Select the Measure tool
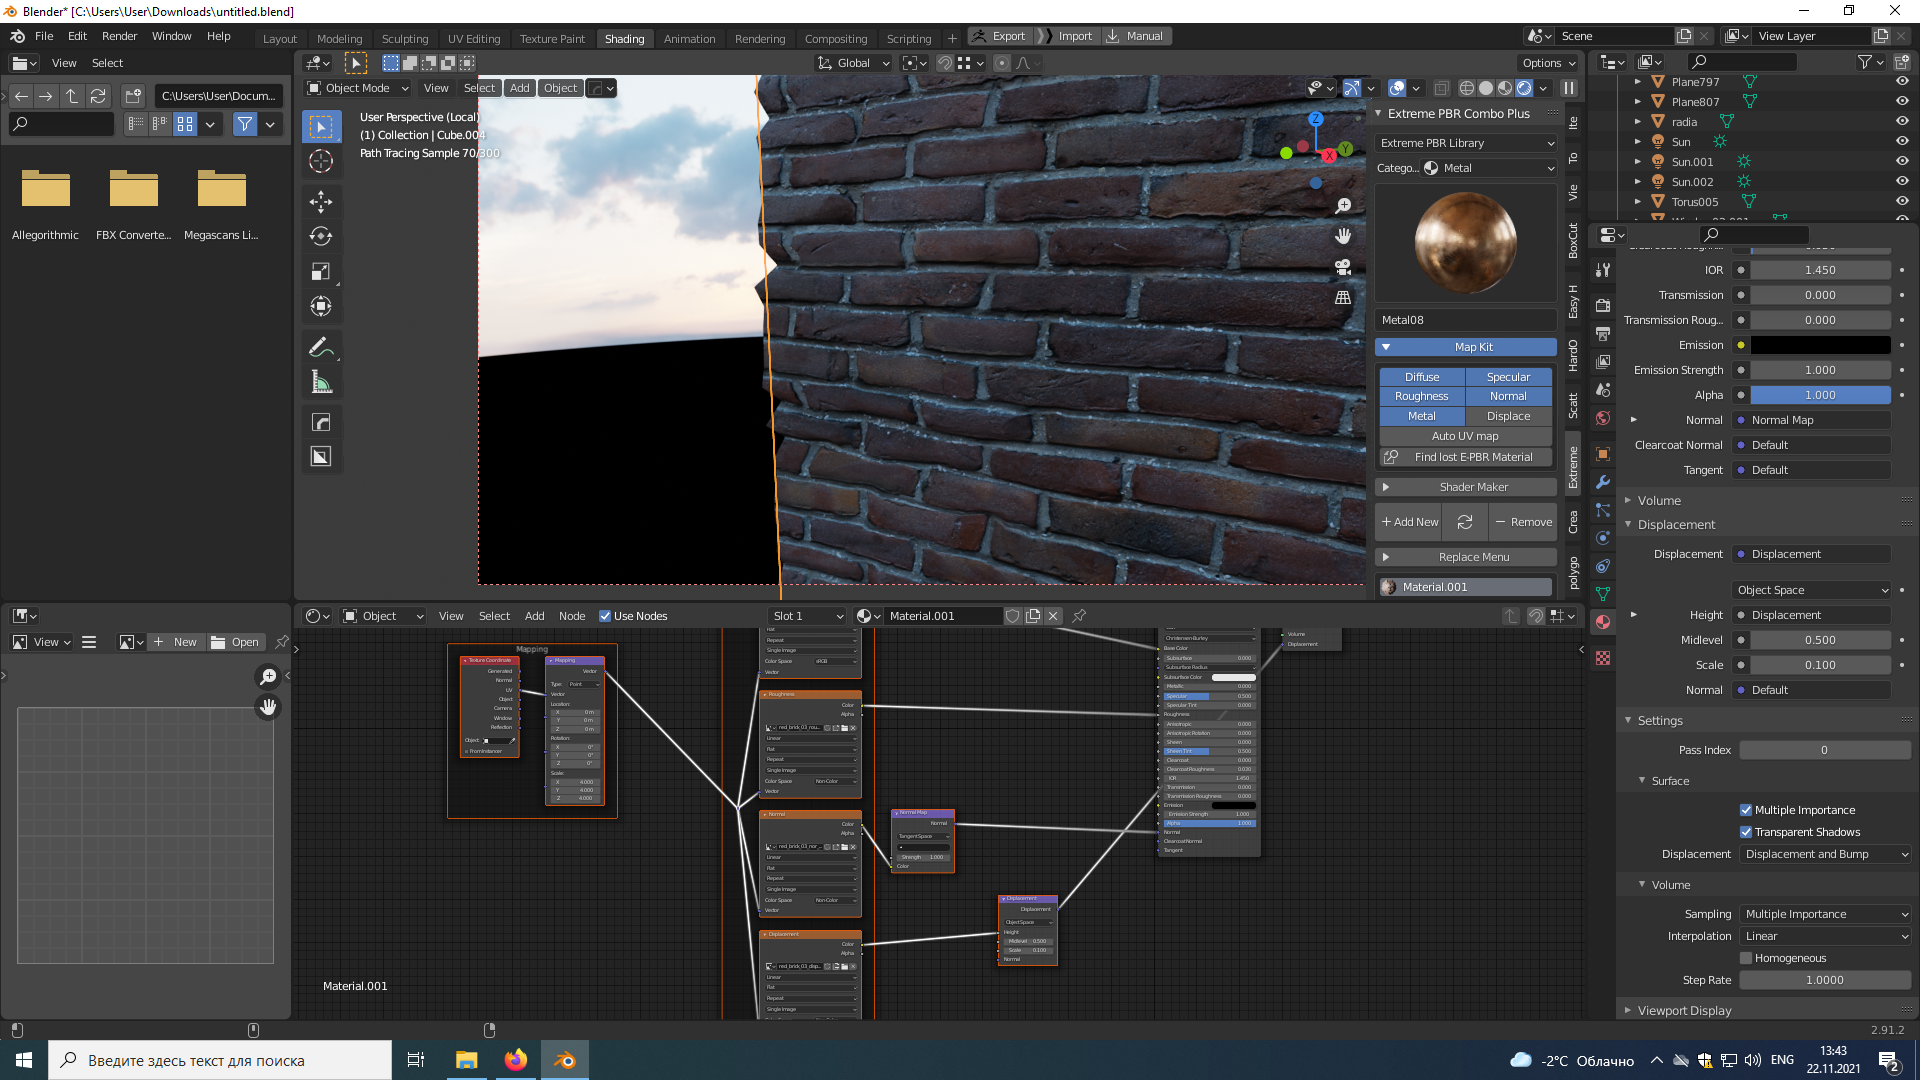This screenshot has width=1920, height=1080. click(321, 382)
